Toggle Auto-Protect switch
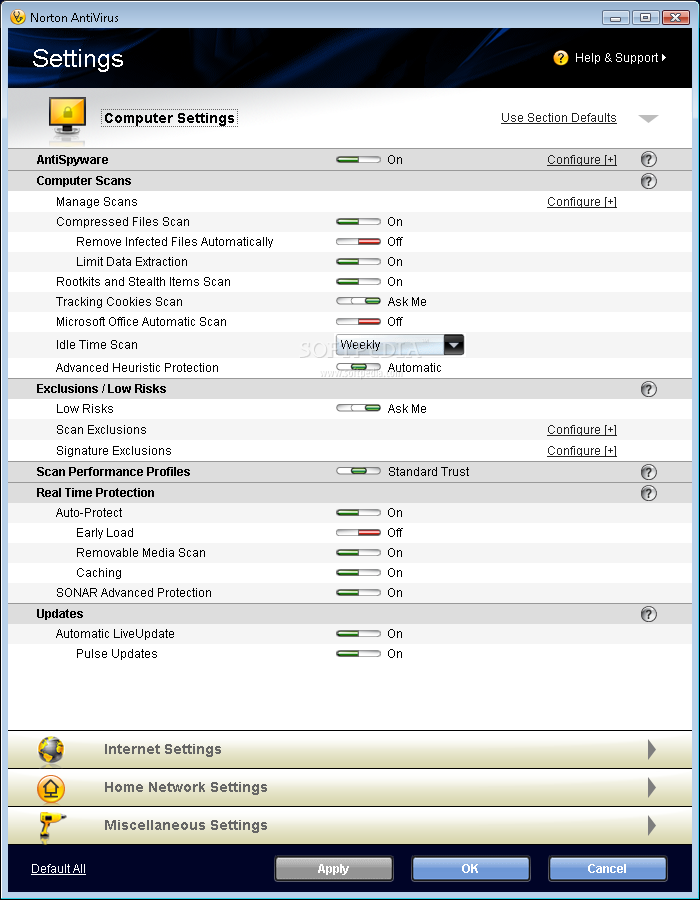 (x=358, y=513)
